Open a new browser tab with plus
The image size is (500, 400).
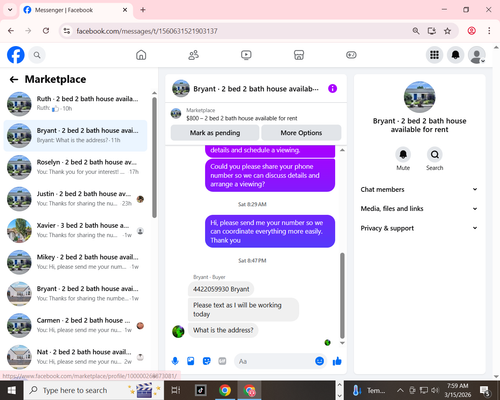(143, 10)
